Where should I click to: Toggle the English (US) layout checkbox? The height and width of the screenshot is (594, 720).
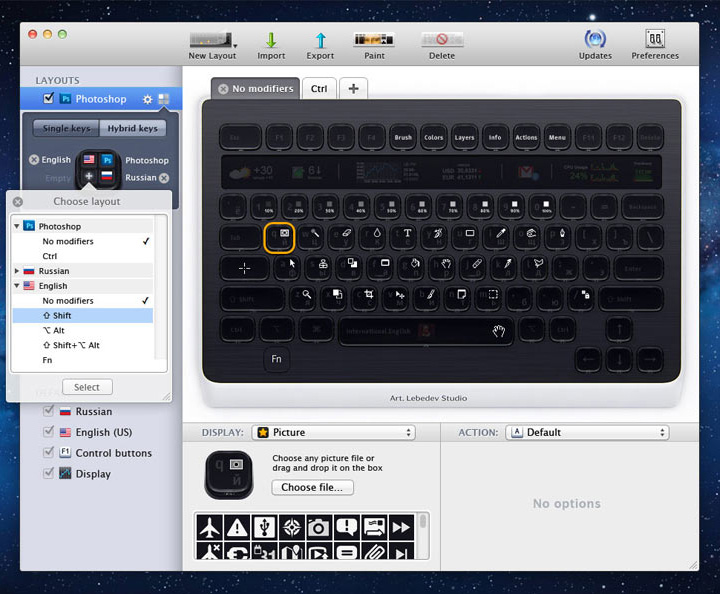click(x=48, y=432)
